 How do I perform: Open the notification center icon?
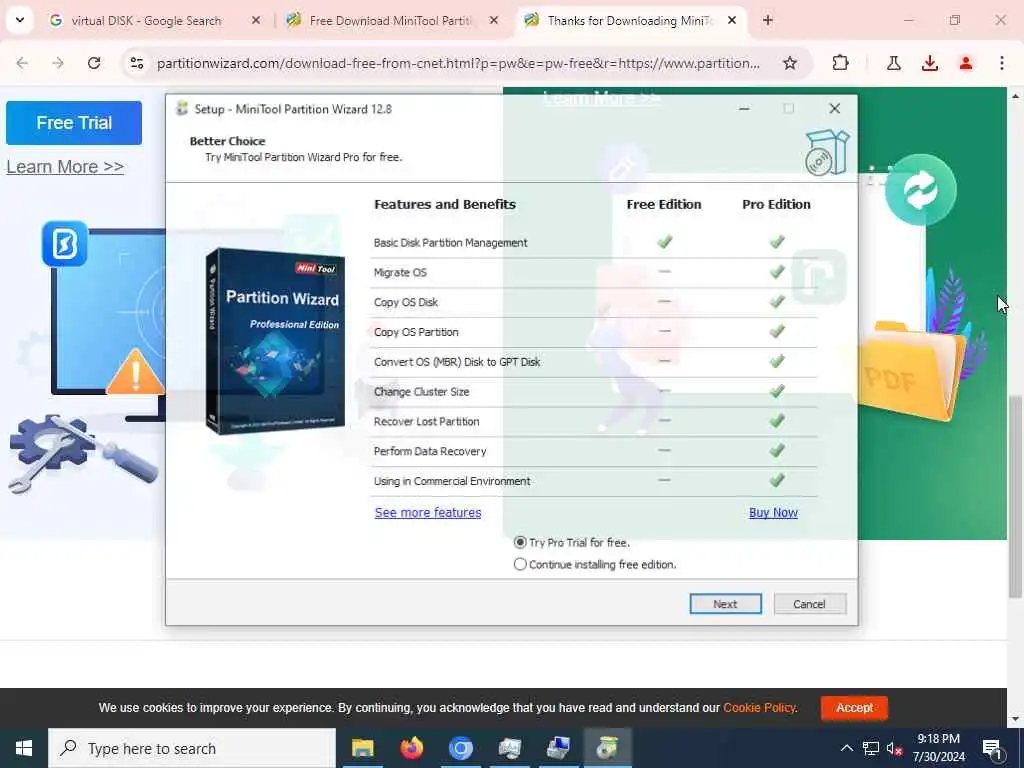[993, 750]
